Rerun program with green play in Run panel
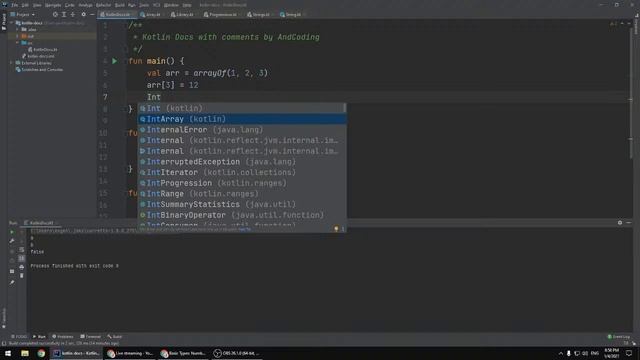This screenshot has width=640, height=360. [x=12, y=232]
